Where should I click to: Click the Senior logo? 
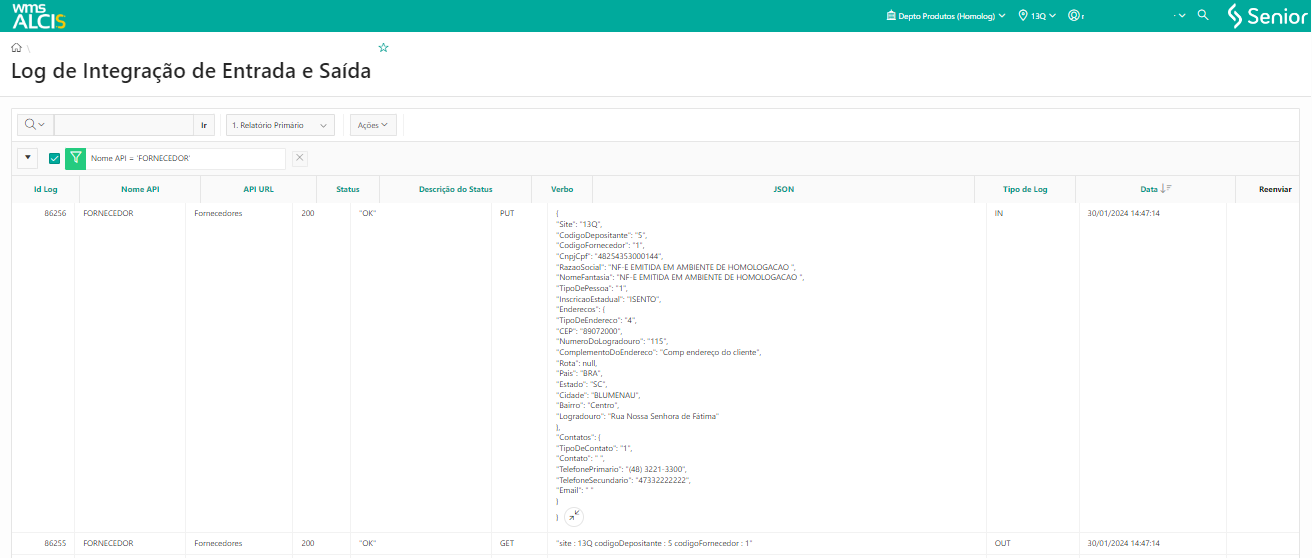pyautogui.click(x=1266, y=16)
